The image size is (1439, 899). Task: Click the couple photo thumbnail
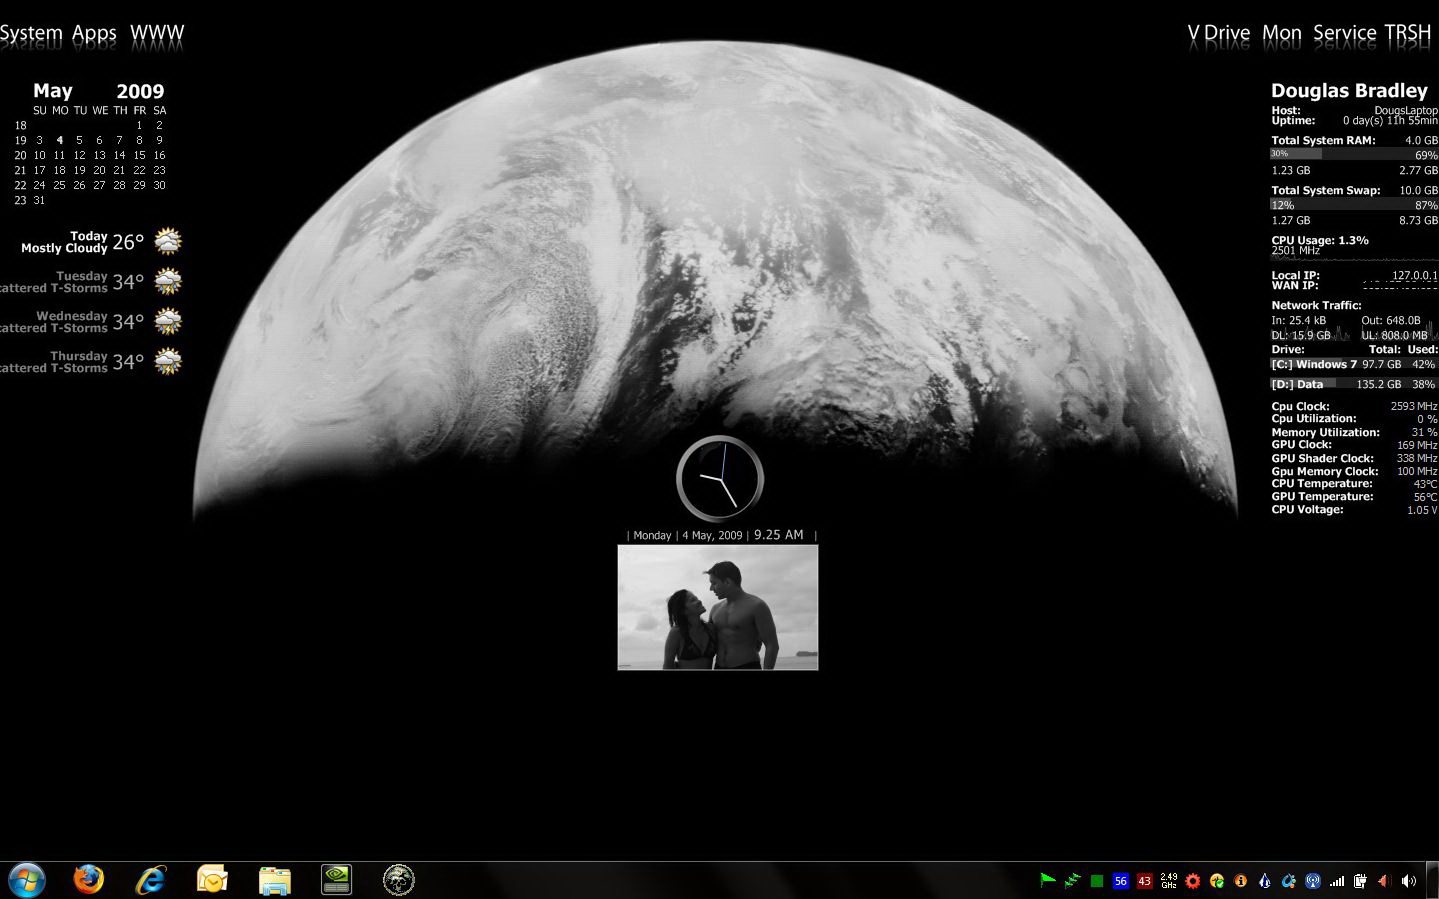click(718, 607)
